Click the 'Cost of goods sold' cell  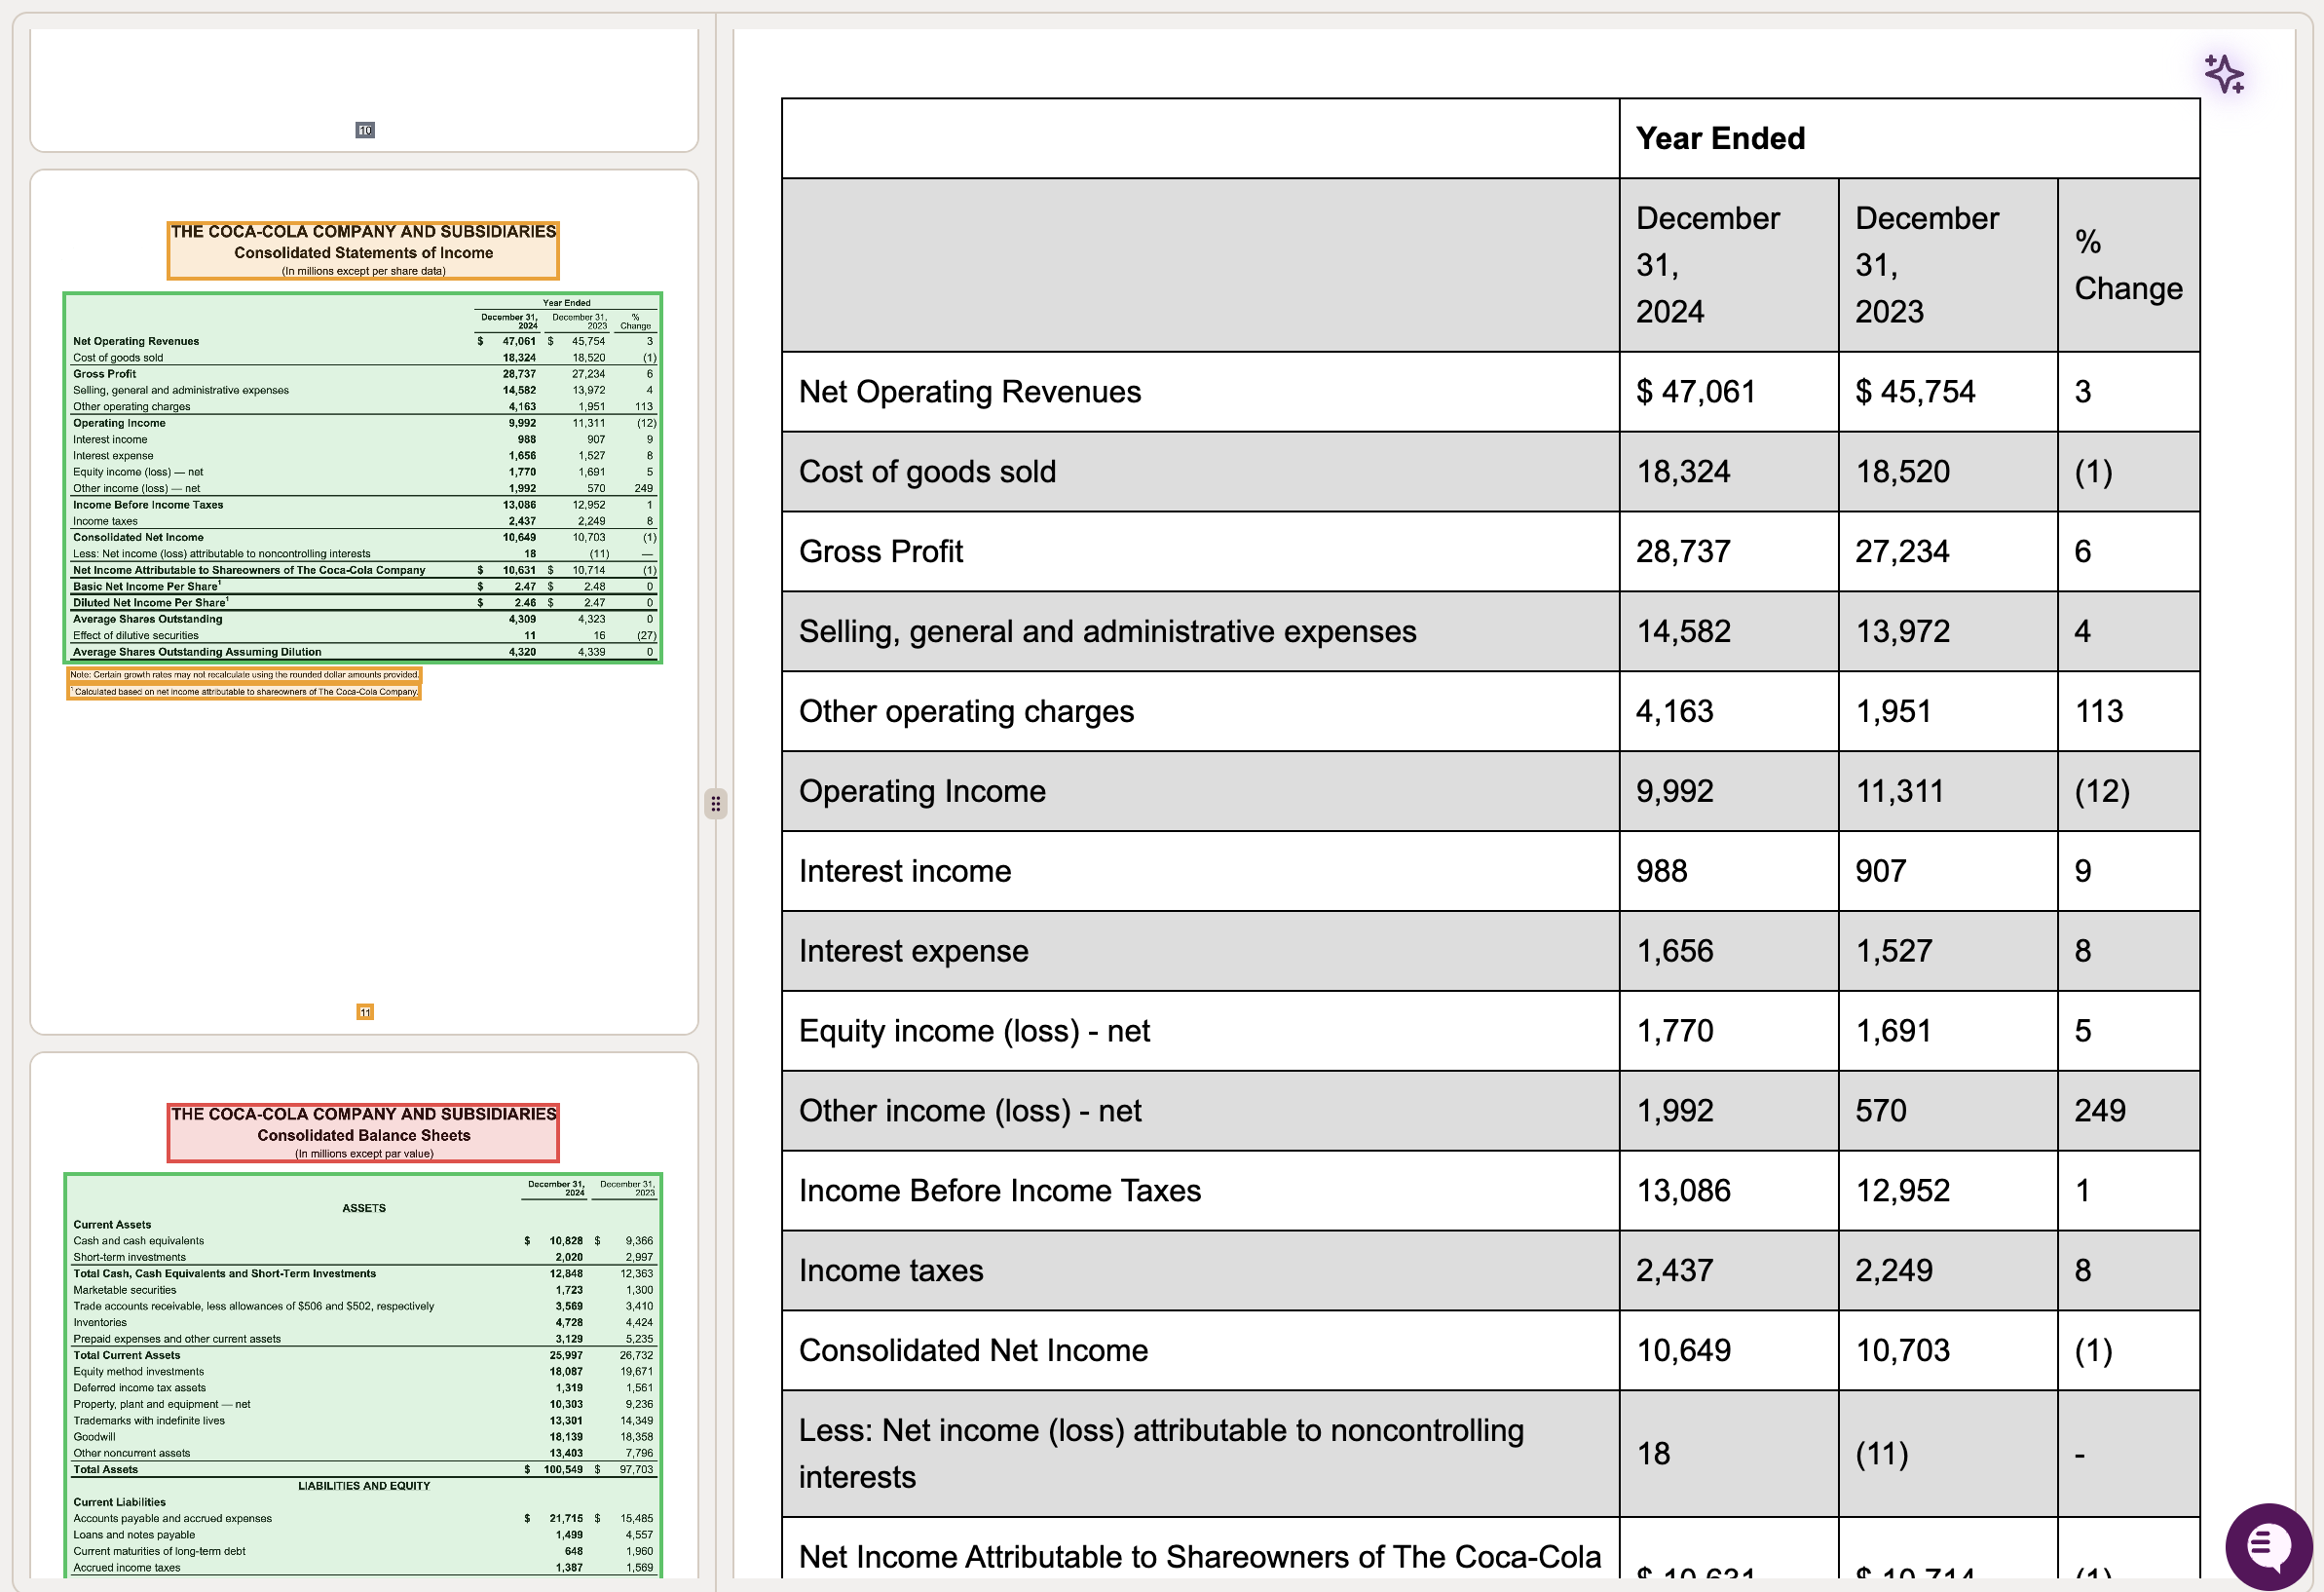[x=1200, y=472]
